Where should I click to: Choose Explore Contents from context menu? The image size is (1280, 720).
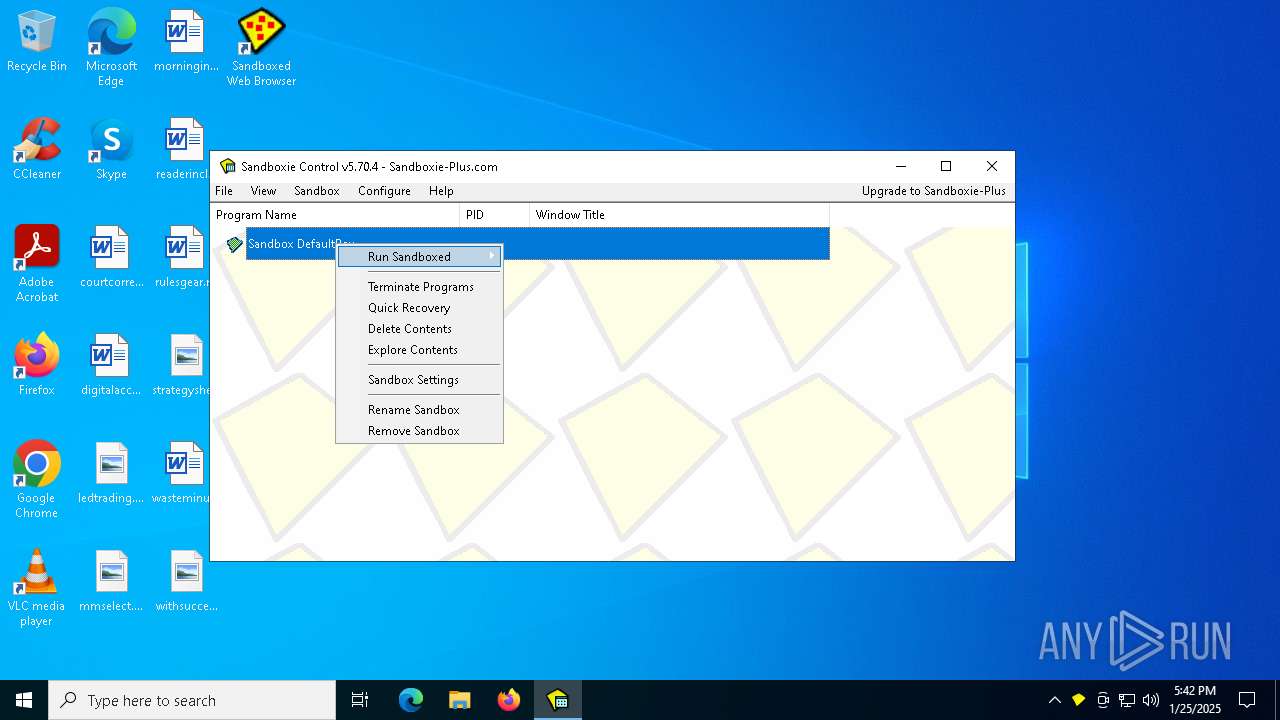(x=419, y=350)
